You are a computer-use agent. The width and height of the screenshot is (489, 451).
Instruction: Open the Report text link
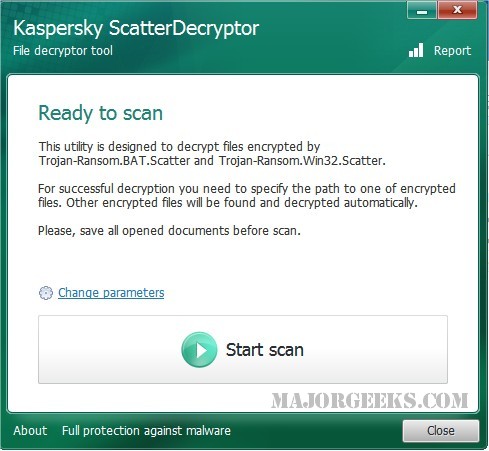pyautogui.click(x=452, y=51)
